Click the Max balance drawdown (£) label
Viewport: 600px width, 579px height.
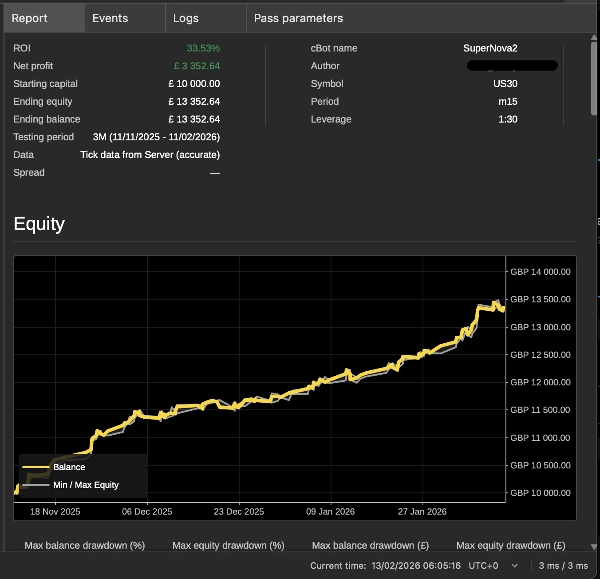[x=369, y=546]
